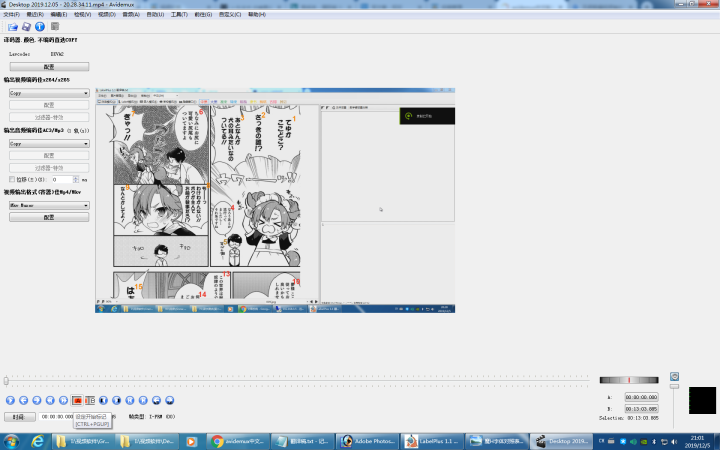Toggle audio mute icon above volume slider

[x=674, y=377]
